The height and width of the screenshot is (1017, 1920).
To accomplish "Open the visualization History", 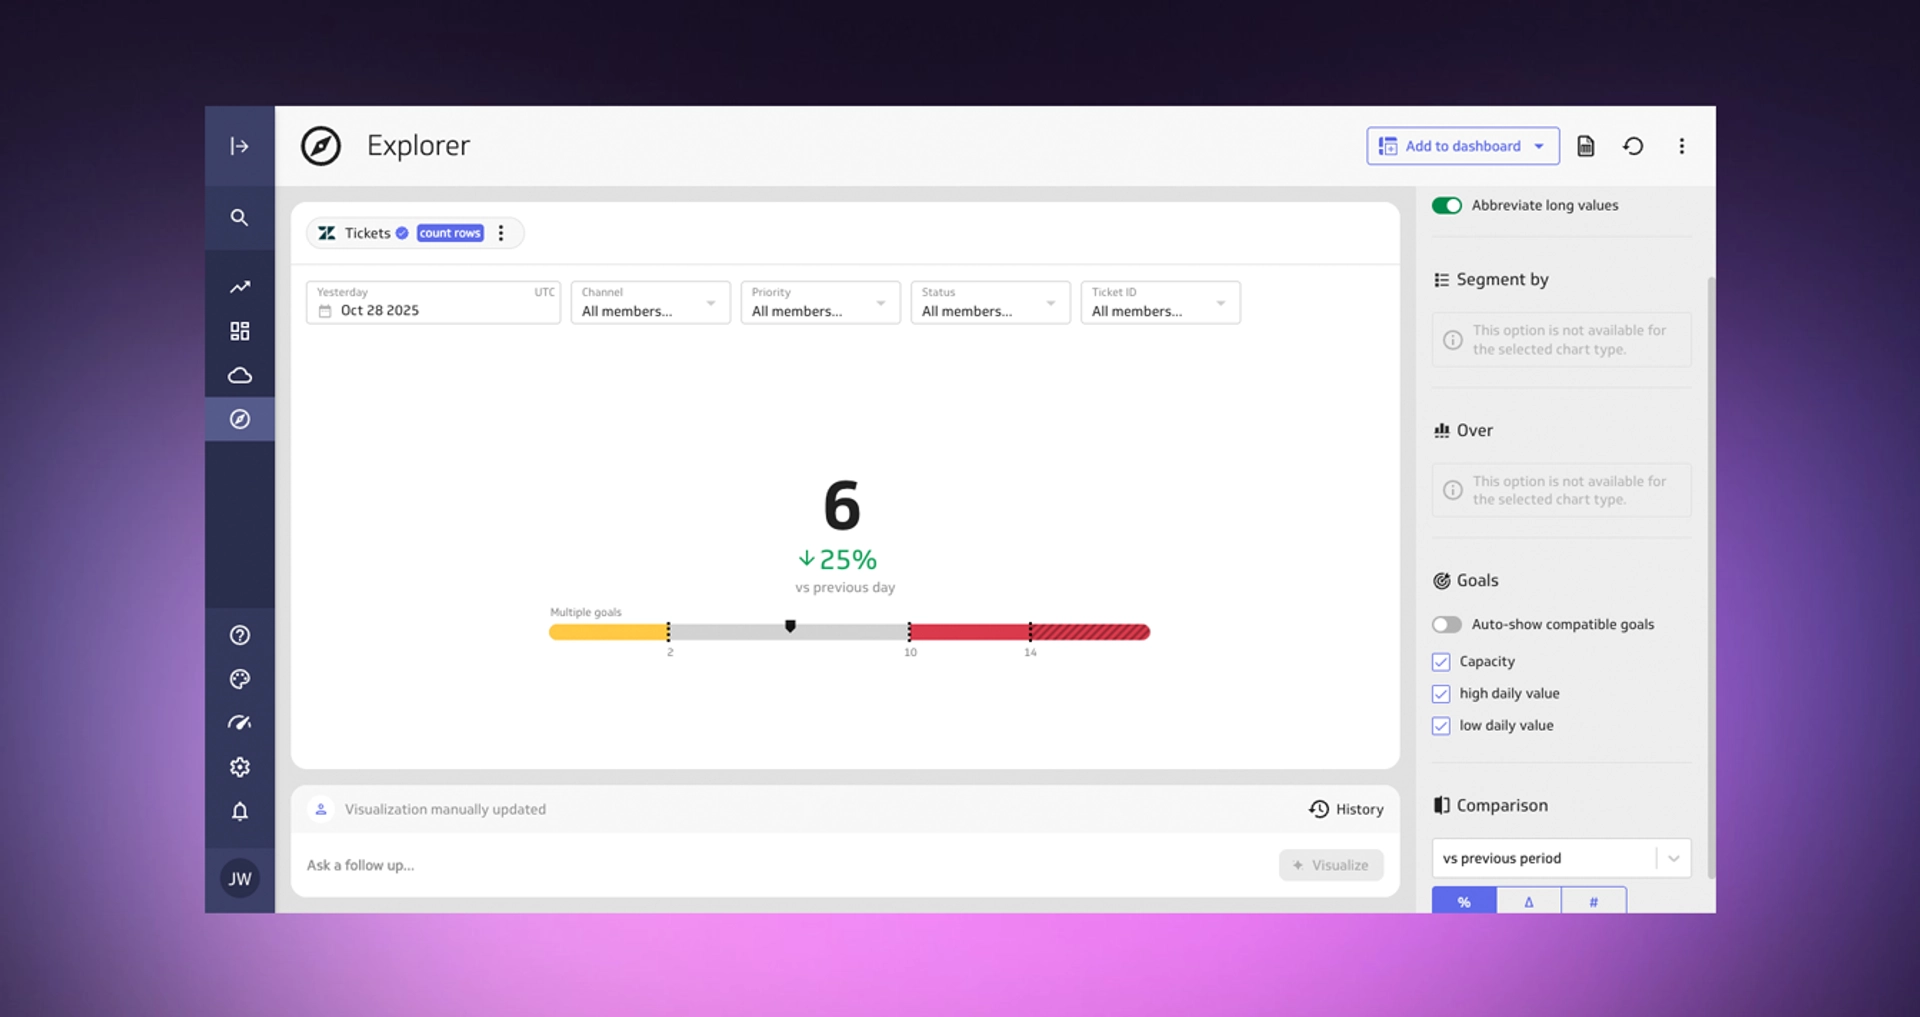I will [x=1346, y=809].
